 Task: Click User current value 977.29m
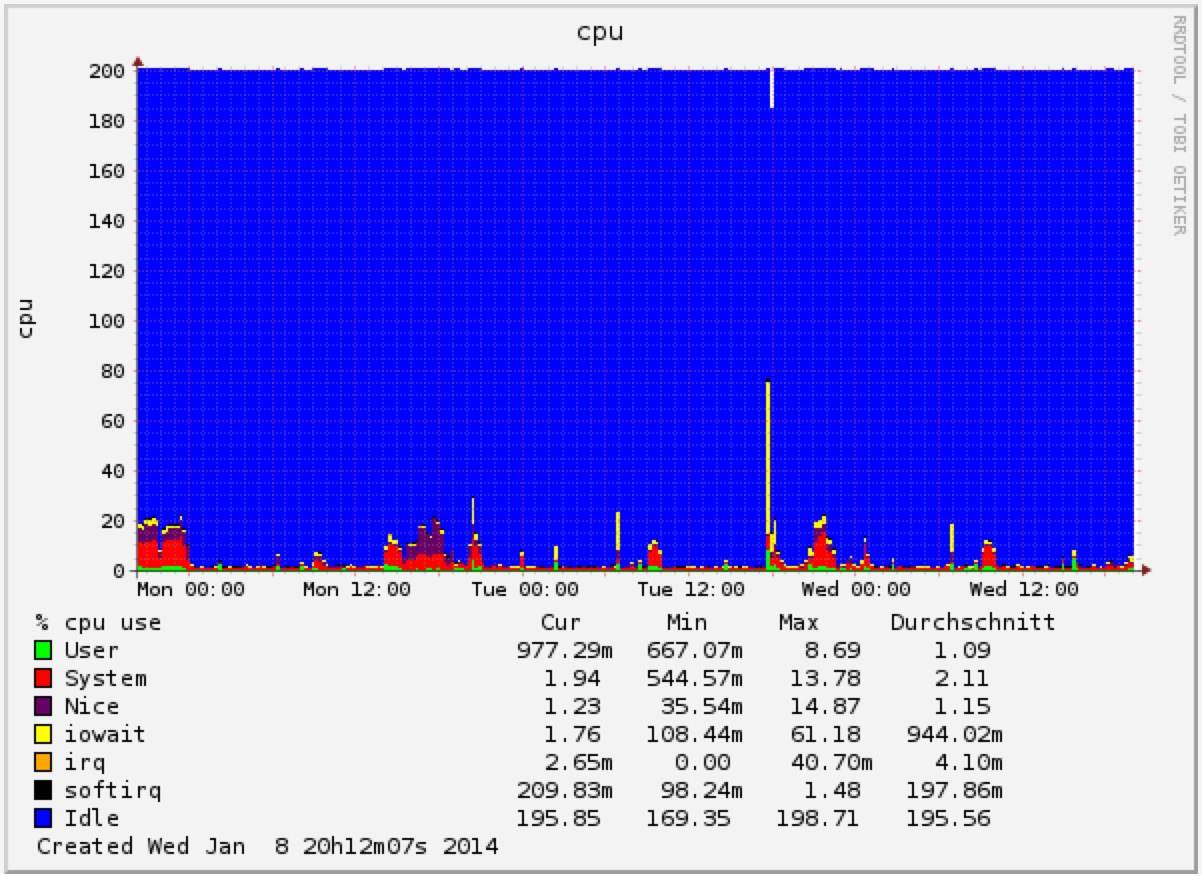565,650
